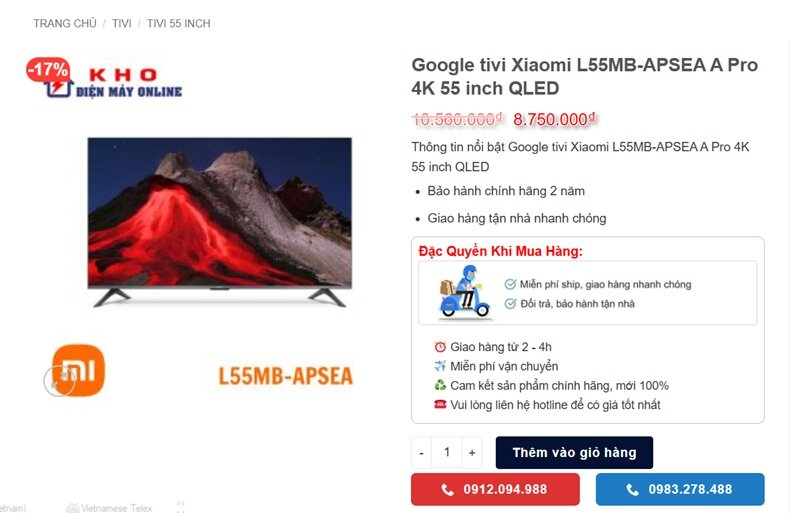Click the -17% discount badge
Screen dimensions: 800x513
click(48, 69)
